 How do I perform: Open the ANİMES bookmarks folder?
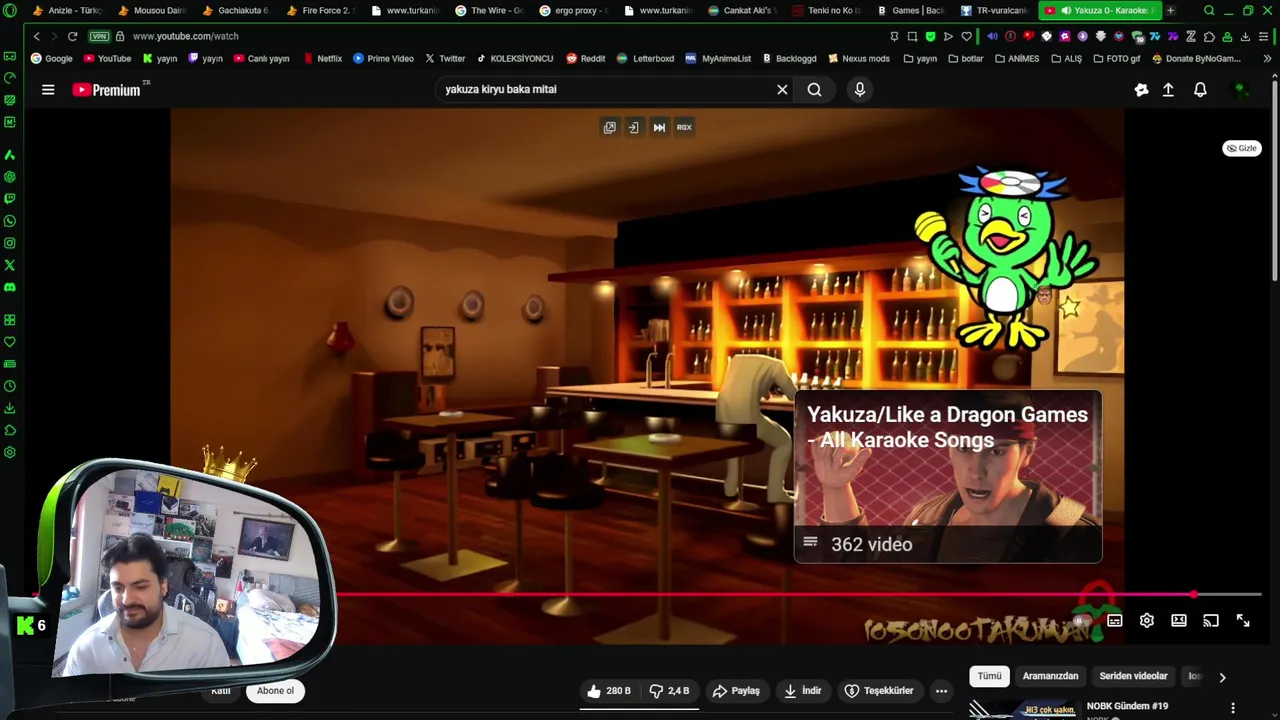coord(1017,59)
